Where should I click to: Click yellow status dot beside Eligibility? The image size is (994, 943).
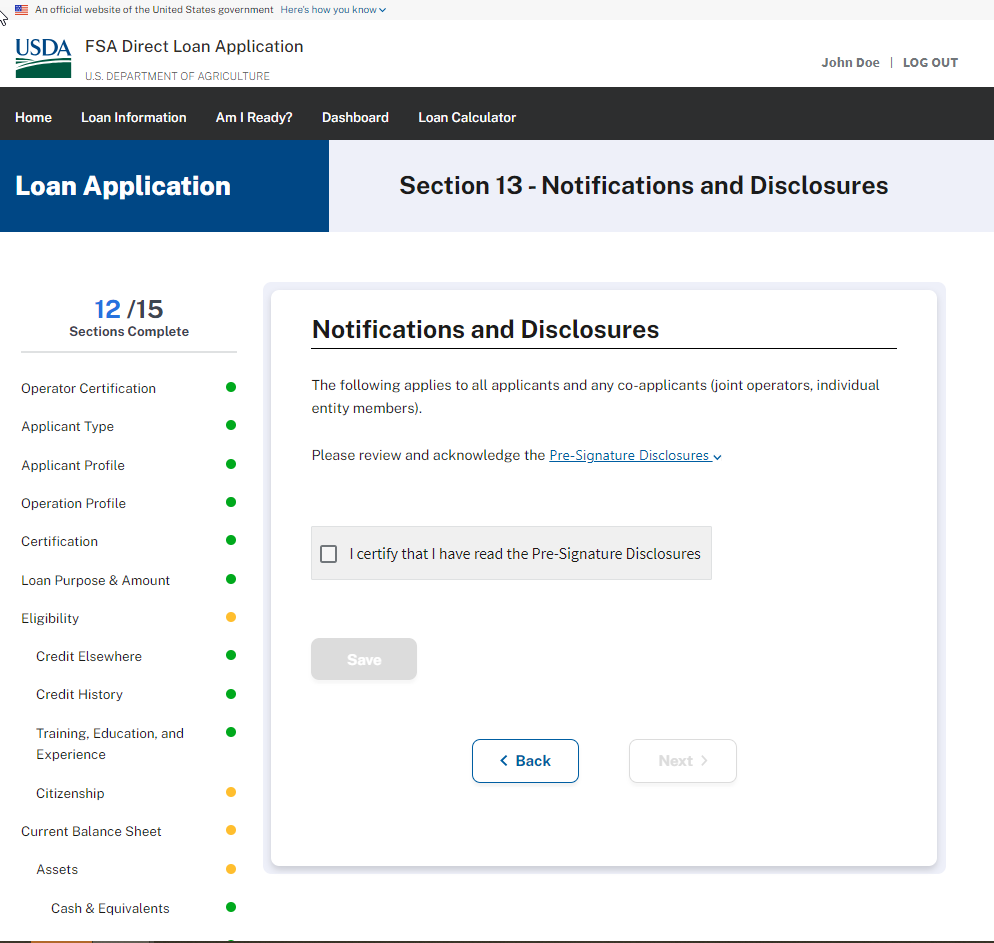[231, 617]
